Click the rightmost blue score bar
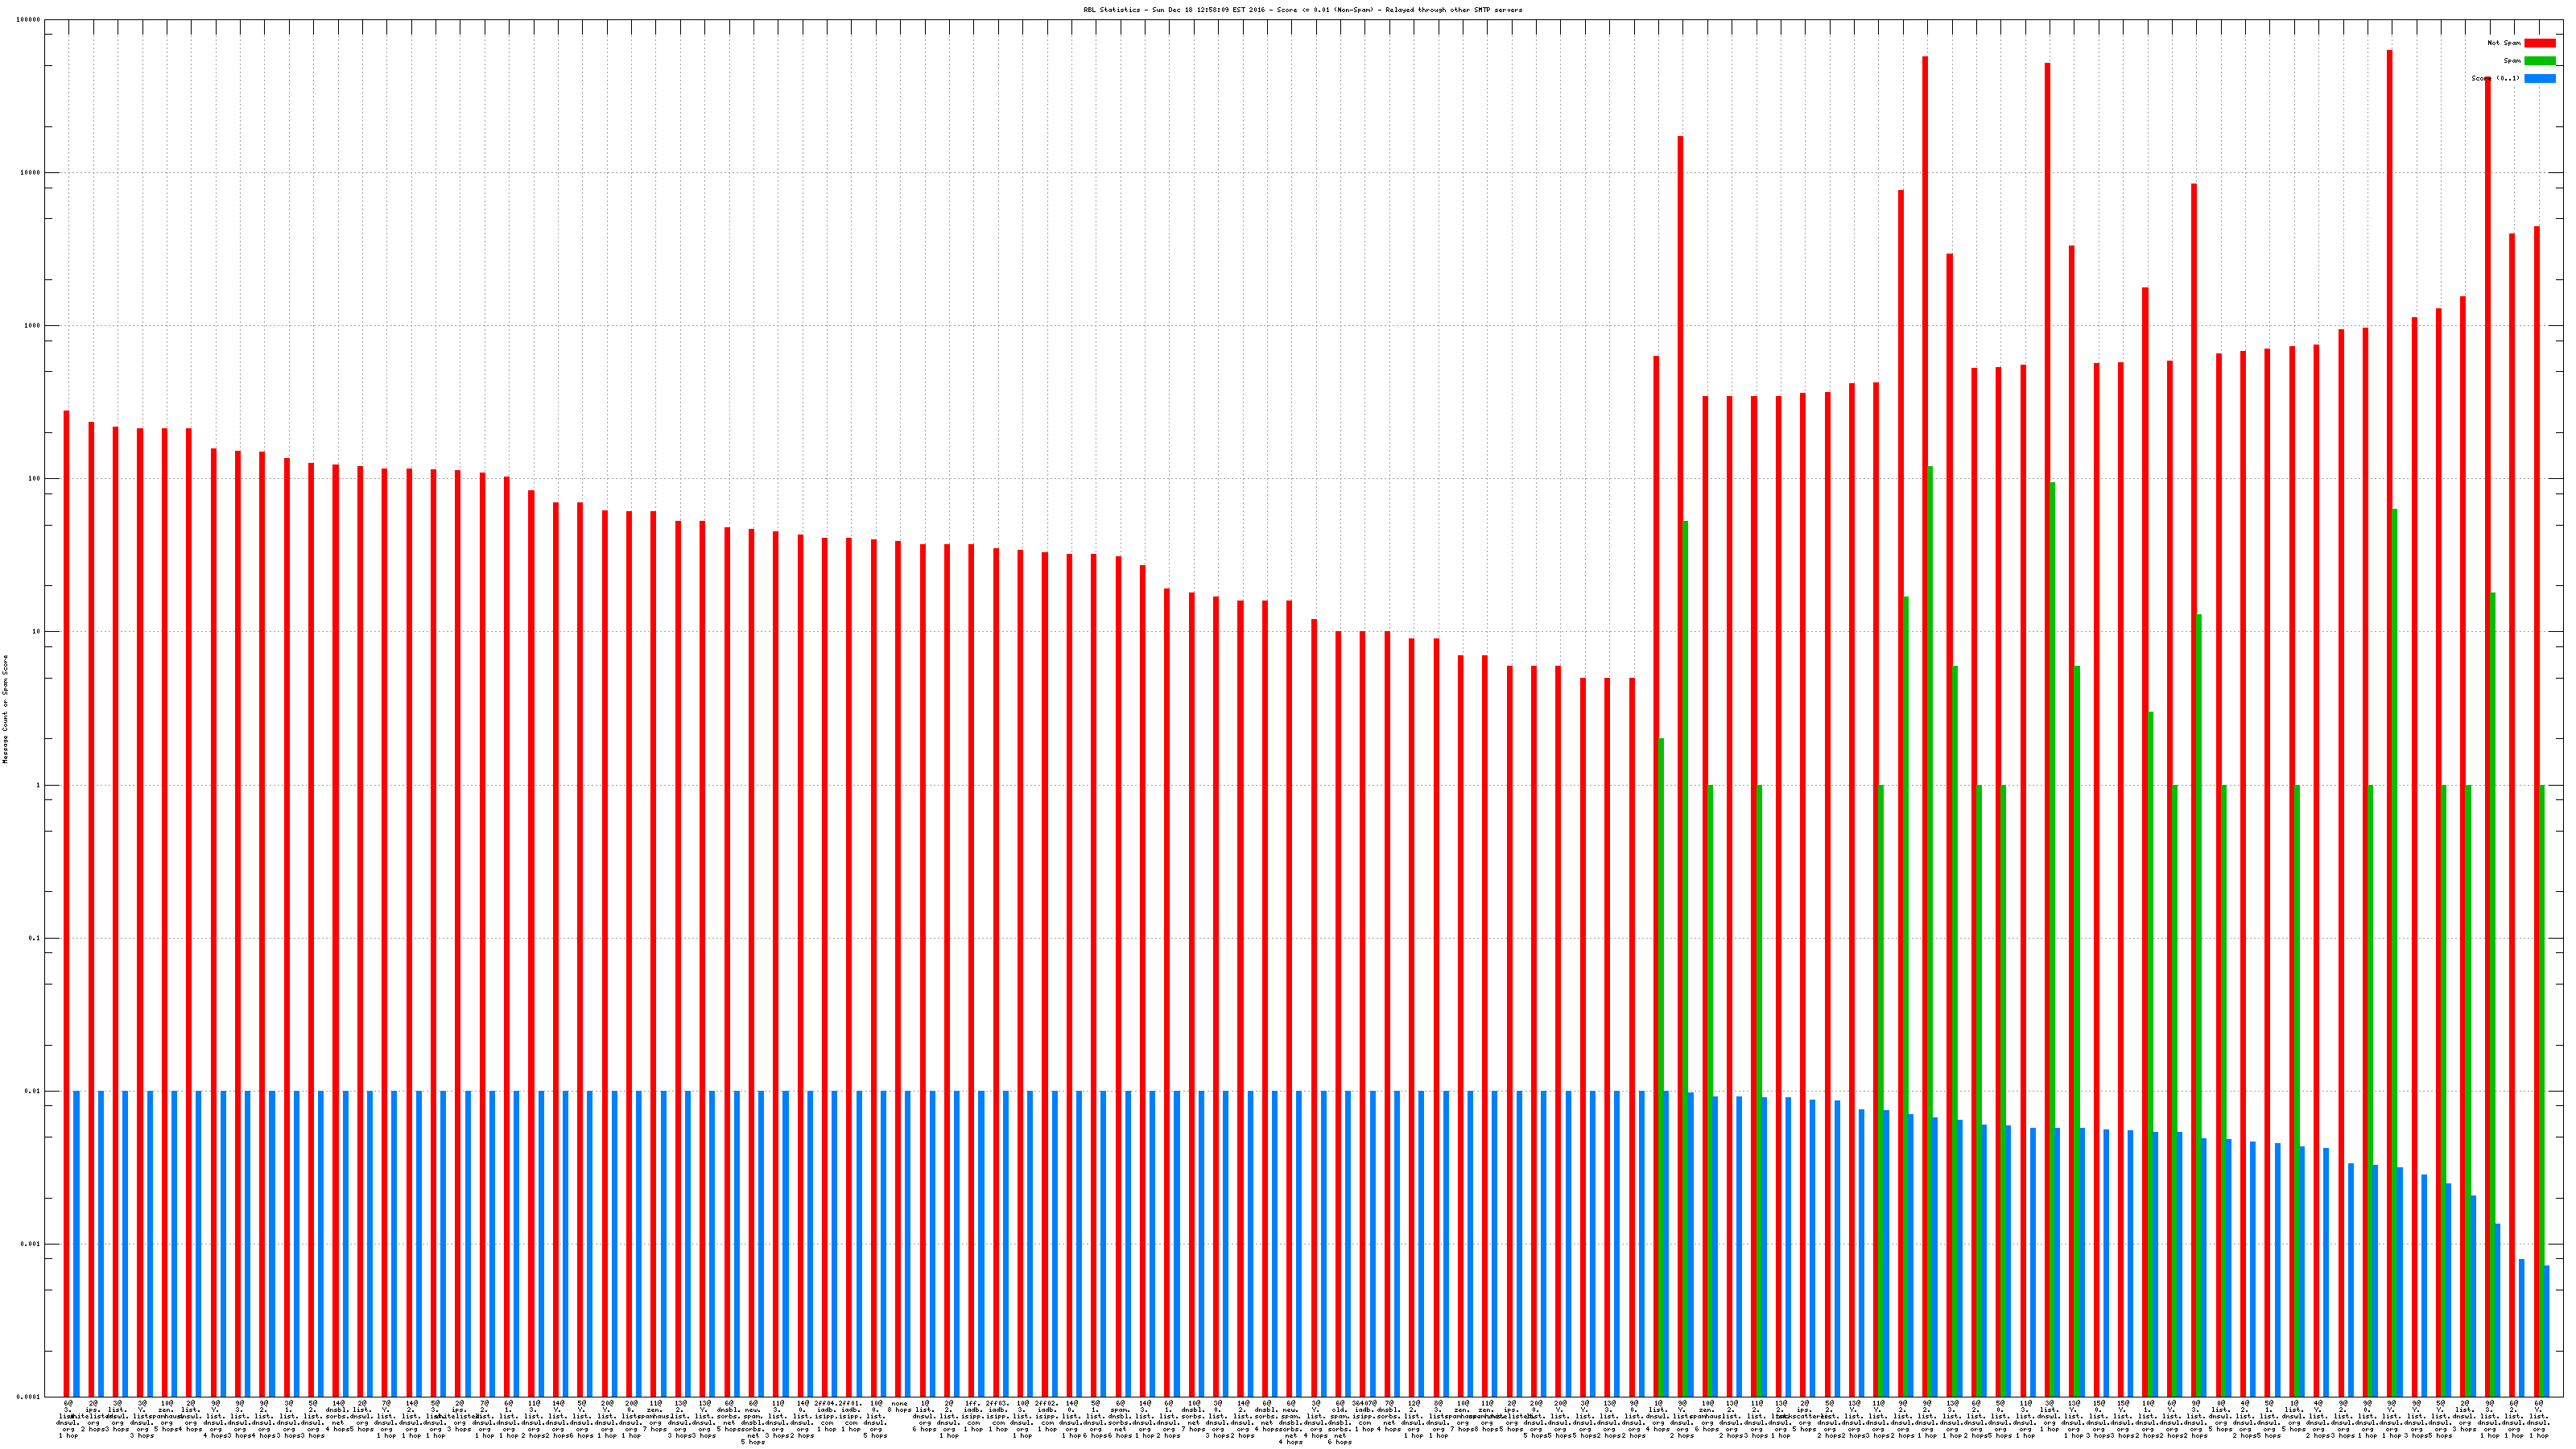Screen dimensions: 2576x1449 pyautogui.click(x=2546, y=1330)
